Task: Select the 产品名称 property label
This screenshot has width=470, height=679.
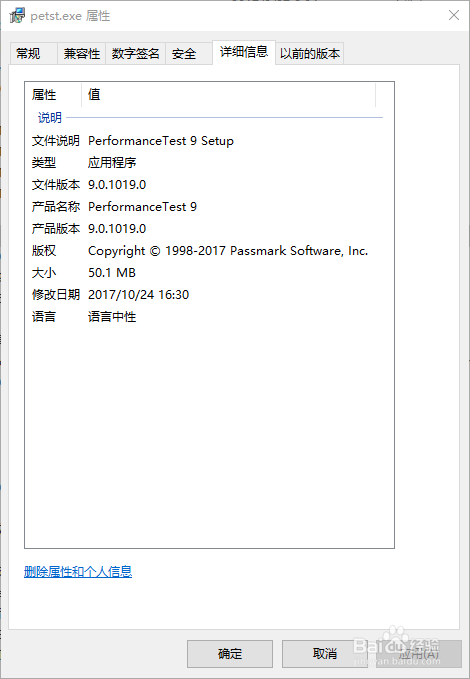Action: tap(56, 207)
